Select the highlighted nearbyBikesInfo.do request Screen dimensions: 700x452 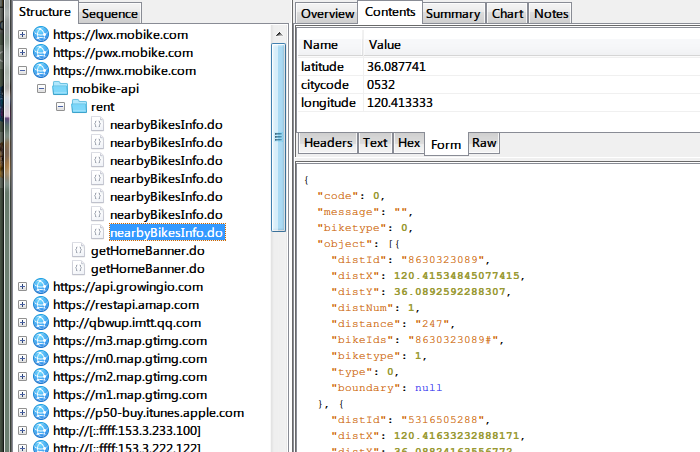pyautogui.click(x=167, y=233)
